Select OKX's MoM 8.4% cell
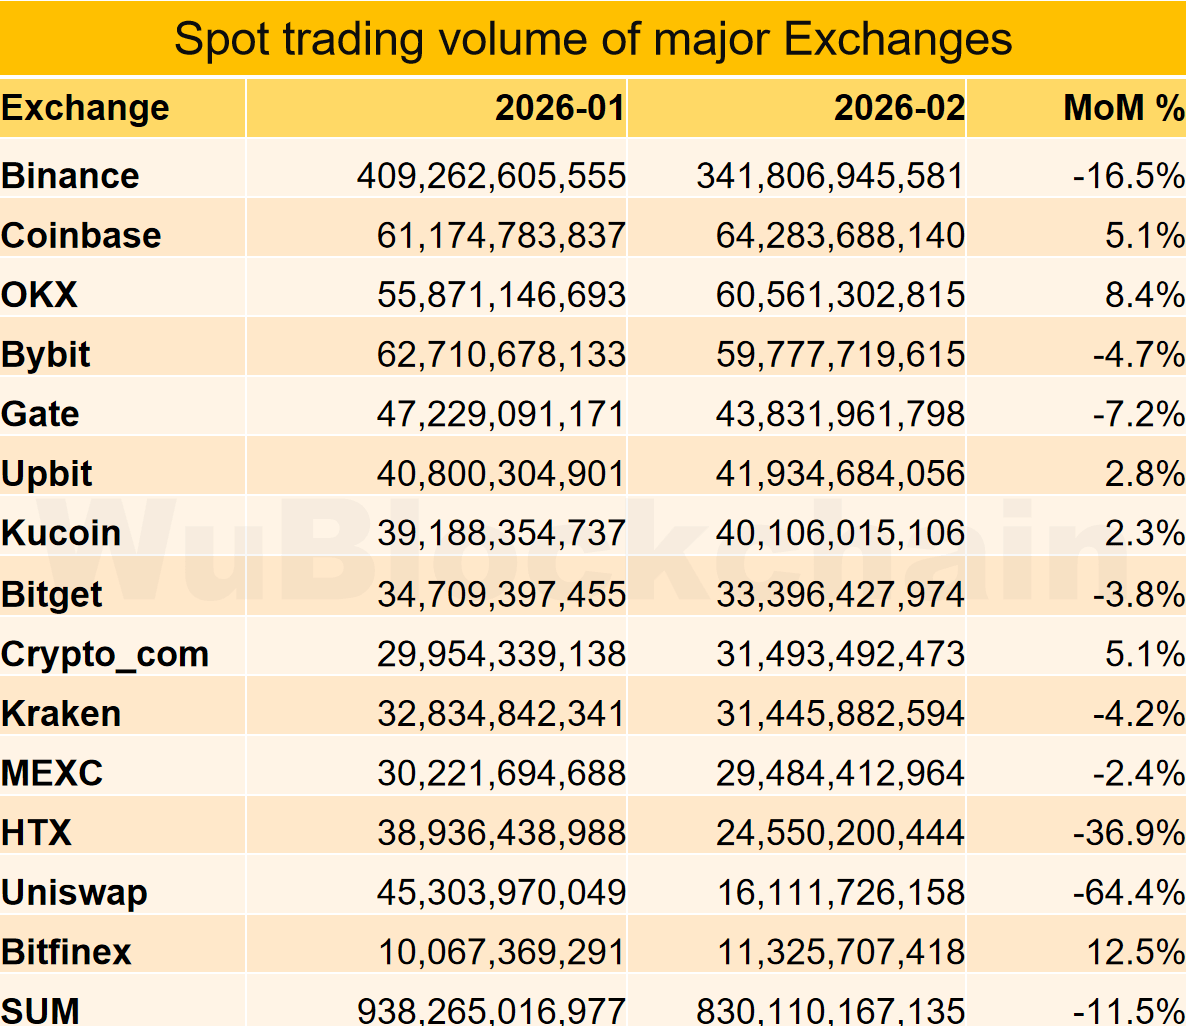 pyautogui.click(x=1145, y=295)
